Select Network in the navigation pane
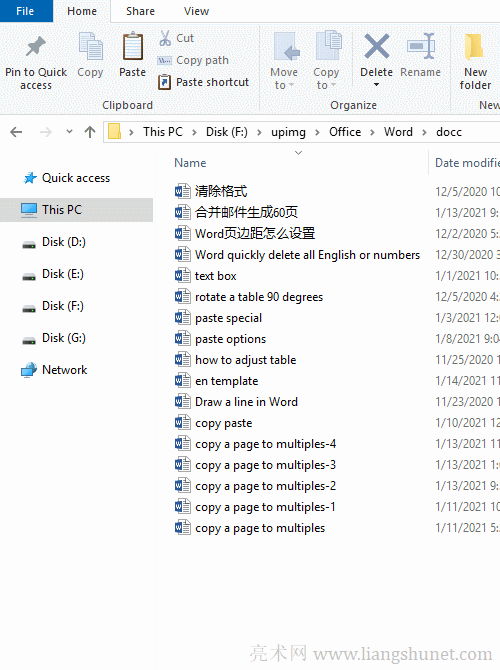 (65, 370)
